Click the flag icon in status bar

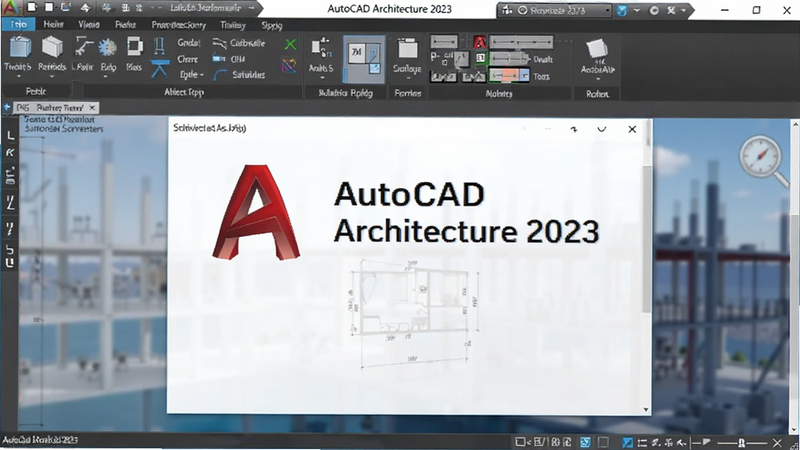[x=707, y=442]
